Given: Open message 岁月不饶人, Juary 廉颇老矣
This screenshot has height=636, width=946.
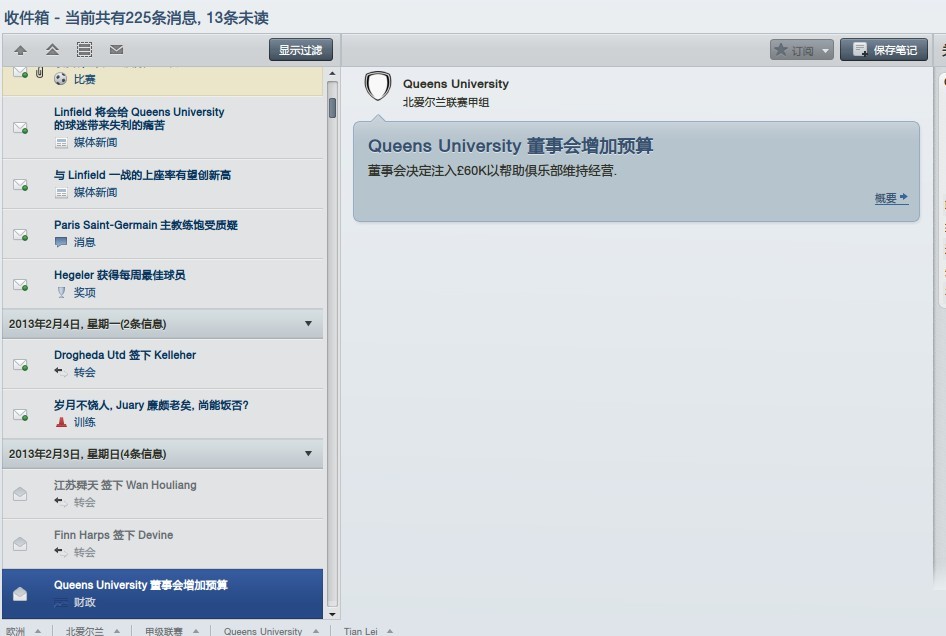Looking at the screenshot, I should click(163, 414).
